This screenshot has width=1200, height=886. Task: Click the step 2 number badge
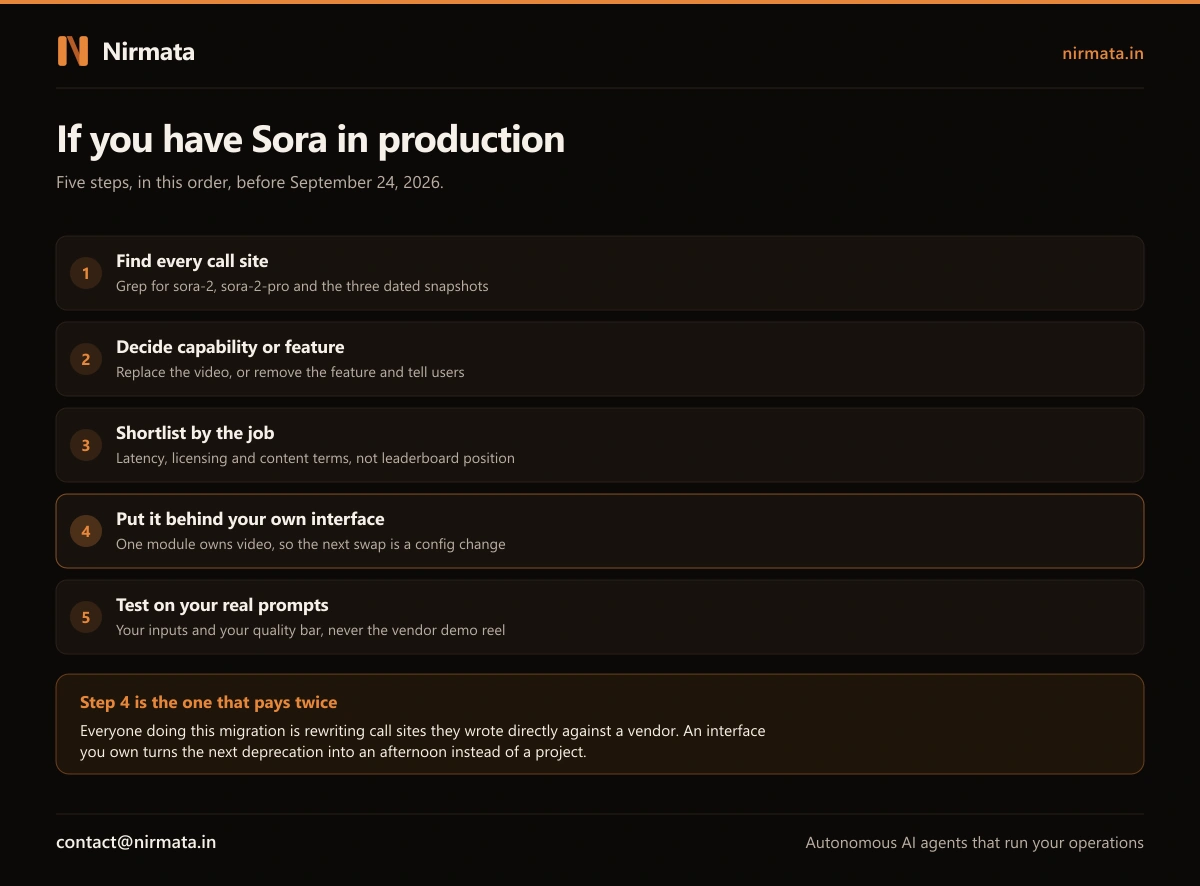pos(86,359)
